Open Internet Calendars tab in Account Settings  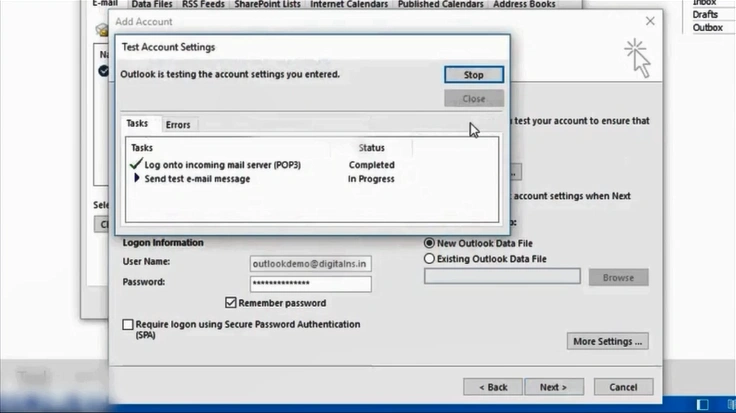(x=349, y=4)
